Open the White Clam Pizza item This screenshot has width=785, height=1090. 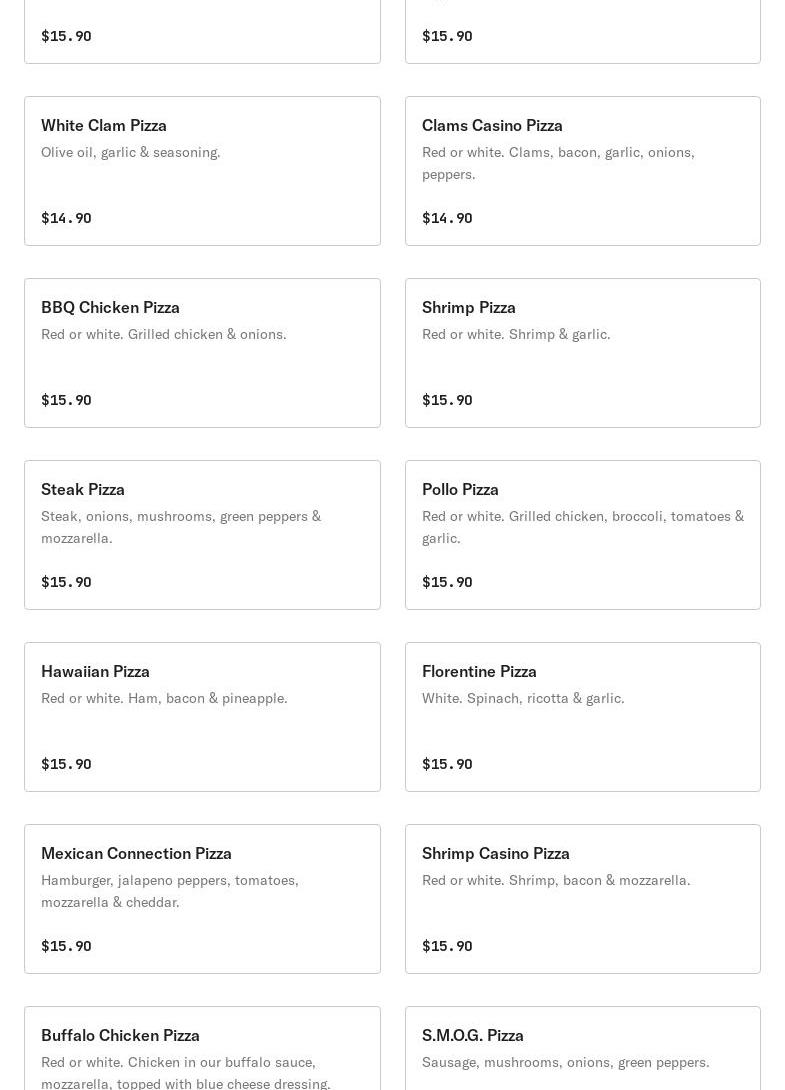(x=104, y=125)
